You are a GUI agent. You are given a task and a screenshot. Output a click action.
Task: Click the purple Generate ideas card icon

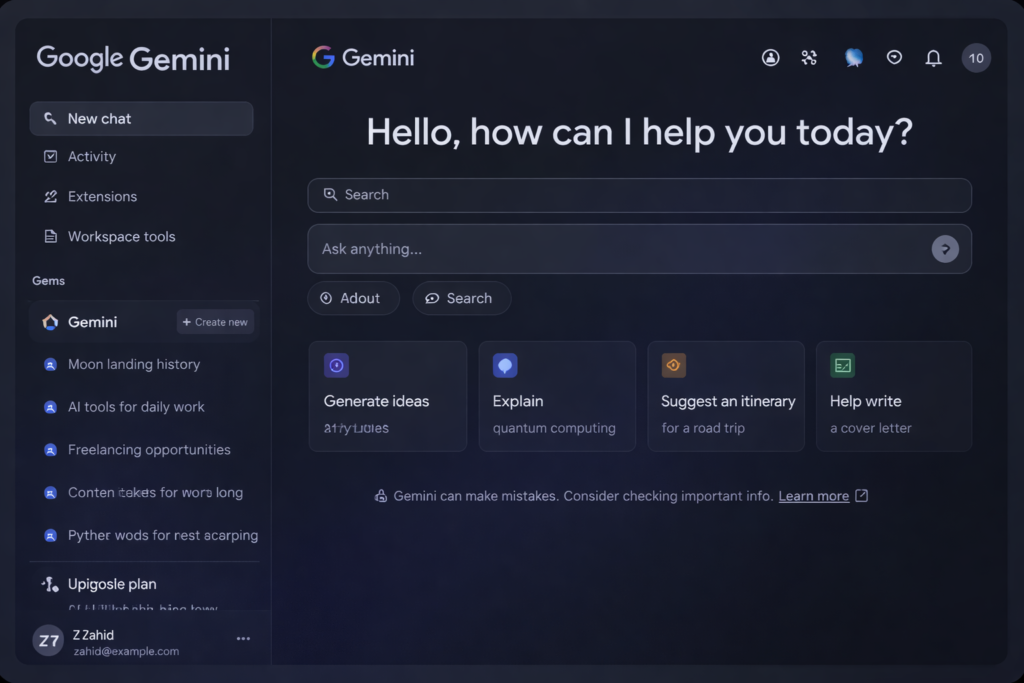336,366
